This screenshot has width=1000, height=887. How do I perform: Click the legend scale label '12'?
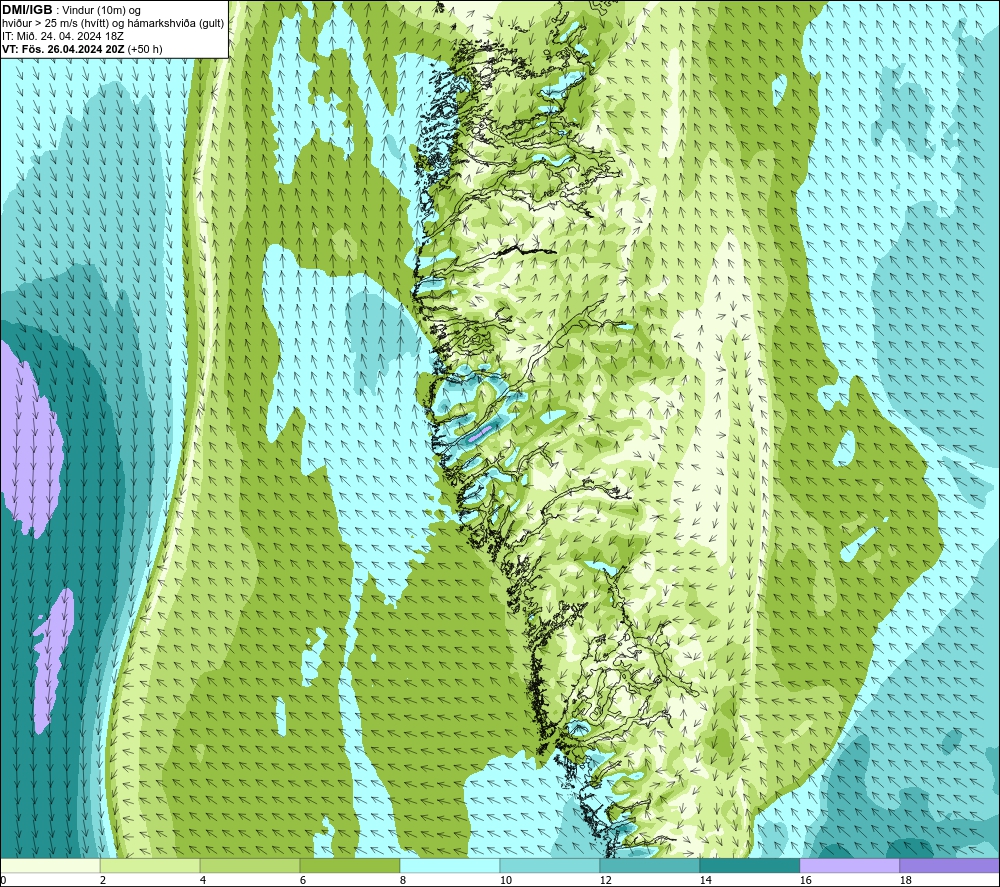pyautogui.click(x=605, y=880)
